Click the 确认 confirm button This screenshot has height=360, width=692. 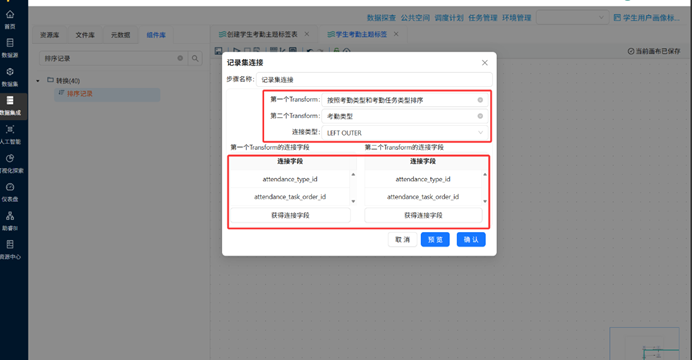471,240
